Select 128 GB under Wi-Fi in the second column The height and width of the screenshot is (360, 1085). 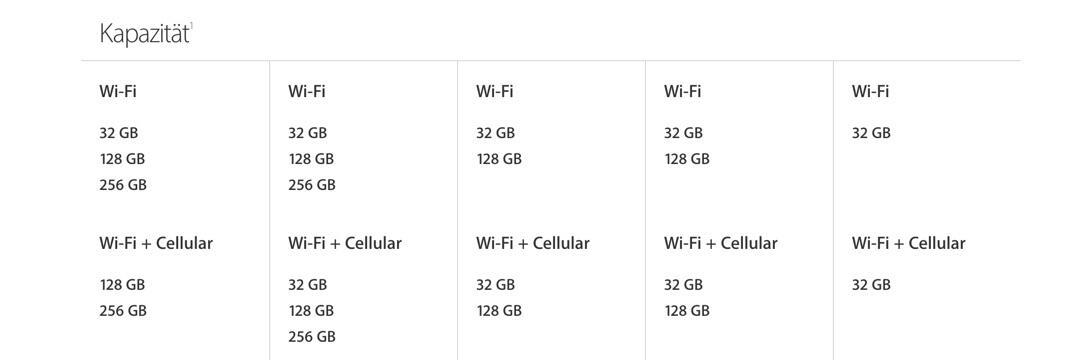click(311, 159)
